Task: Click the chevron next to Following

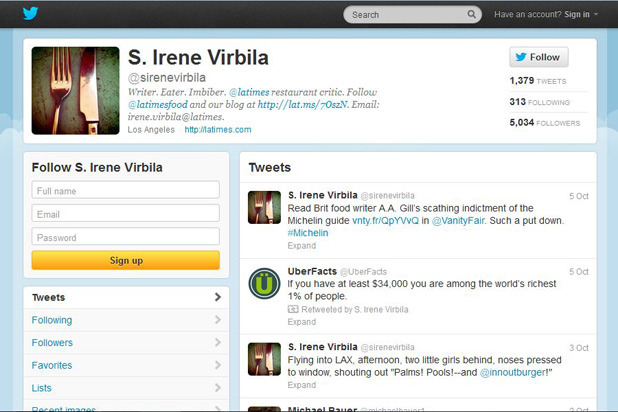Action: click(x=218, y=320)
